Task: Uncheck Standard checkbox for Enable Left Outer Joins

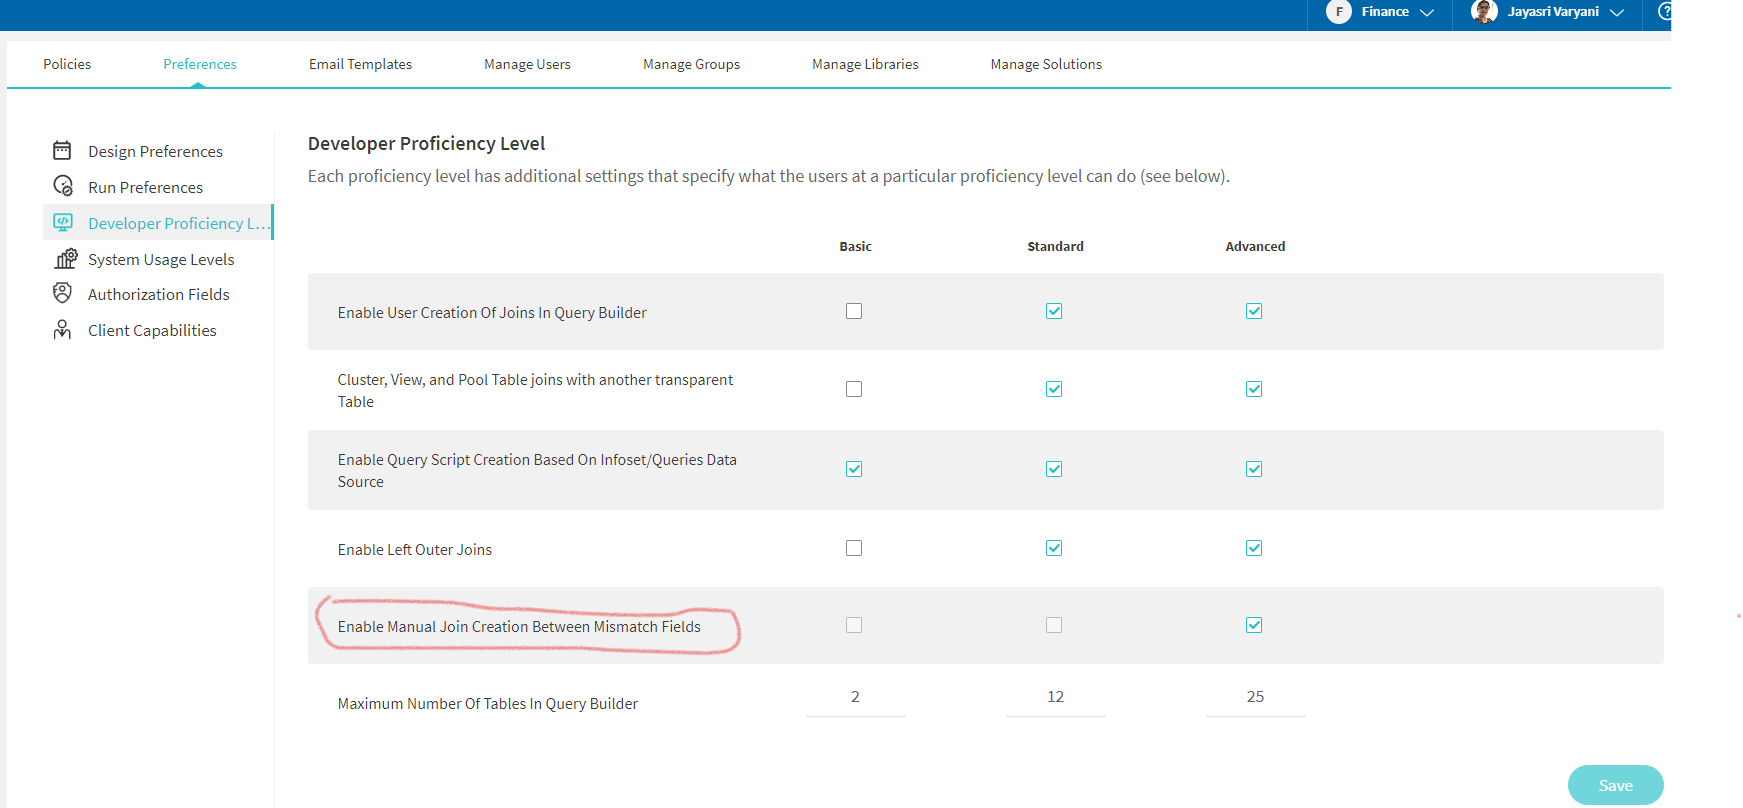Action: click(x=1054, y=548)
